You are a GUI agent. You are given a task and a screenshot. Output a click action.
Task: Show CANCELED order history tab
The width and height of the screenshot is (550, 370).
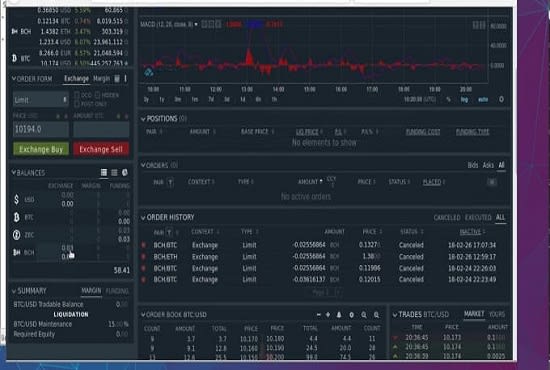click(447, 218)
